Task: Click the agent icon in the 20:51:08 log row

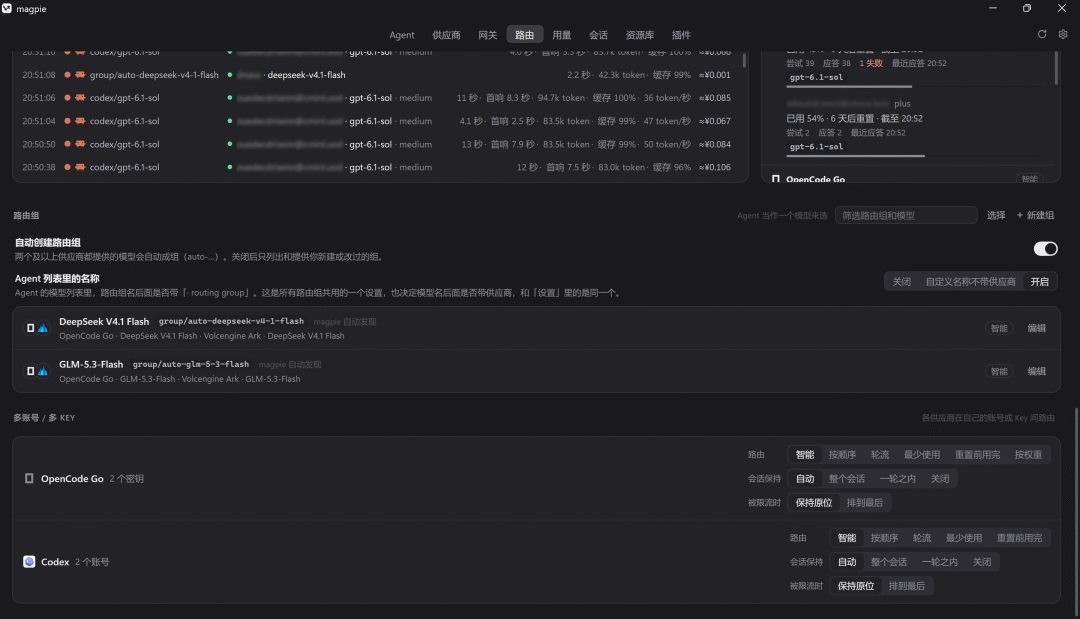Action: (80, 74)
